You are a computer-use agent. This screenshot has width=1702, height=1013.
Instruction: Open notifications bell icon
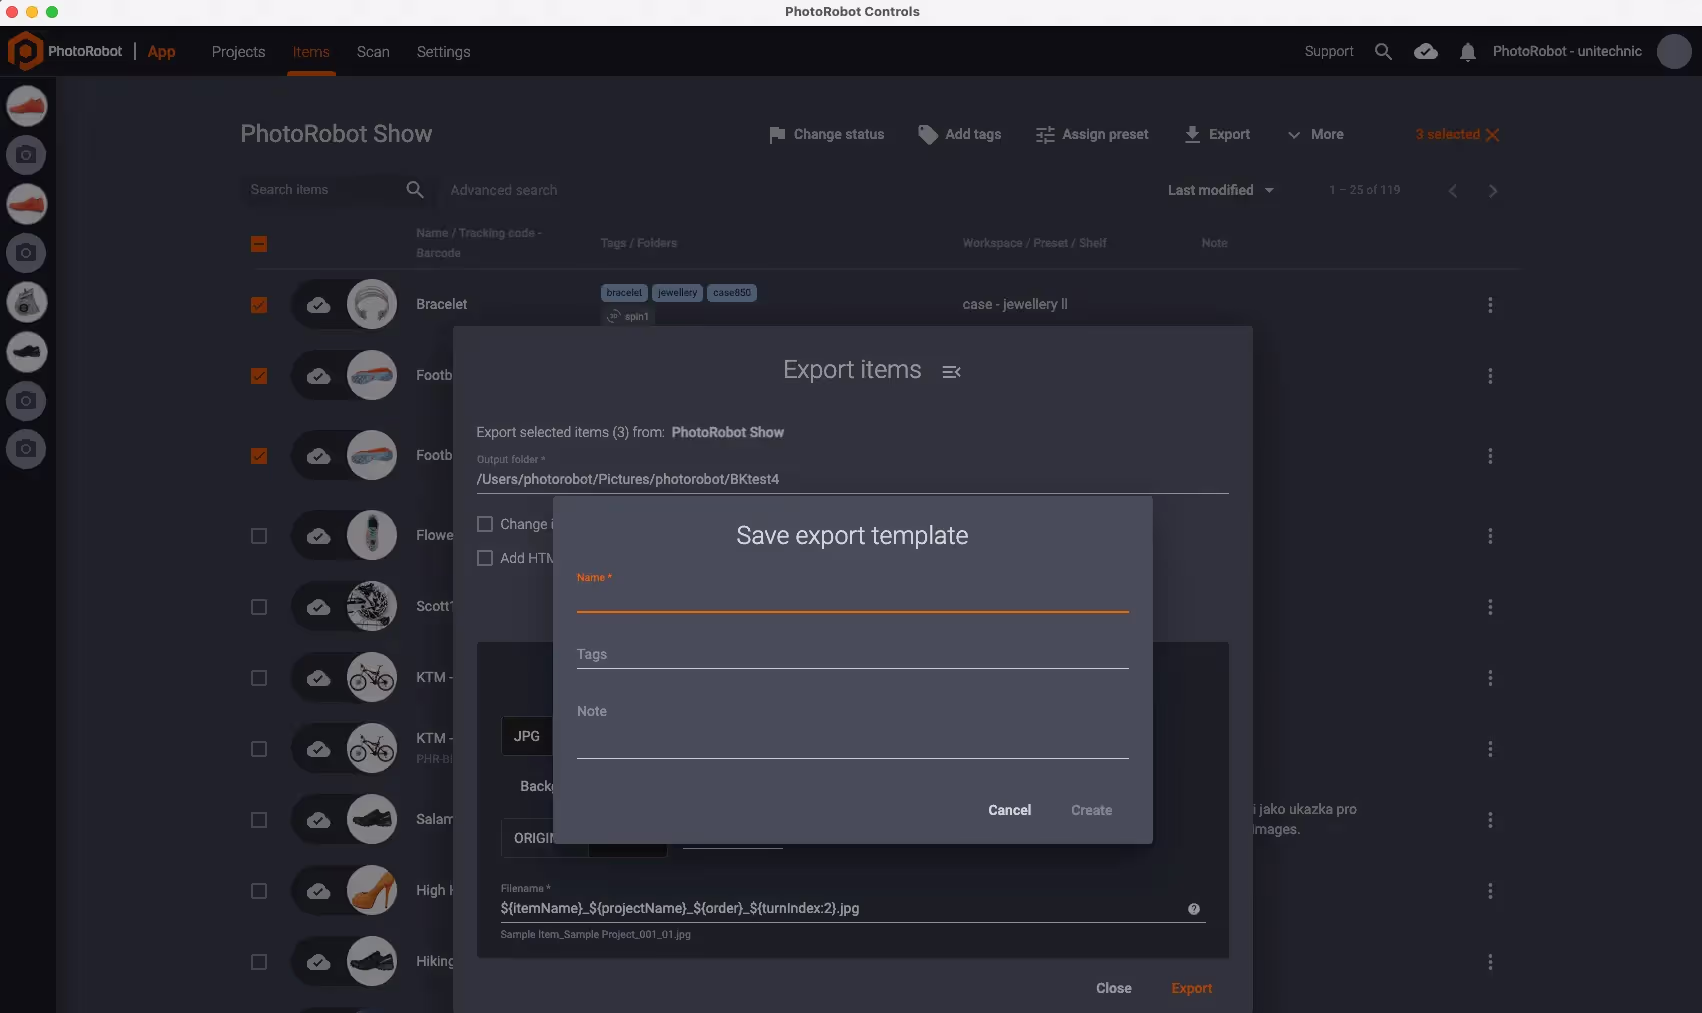click(1467, 52)
